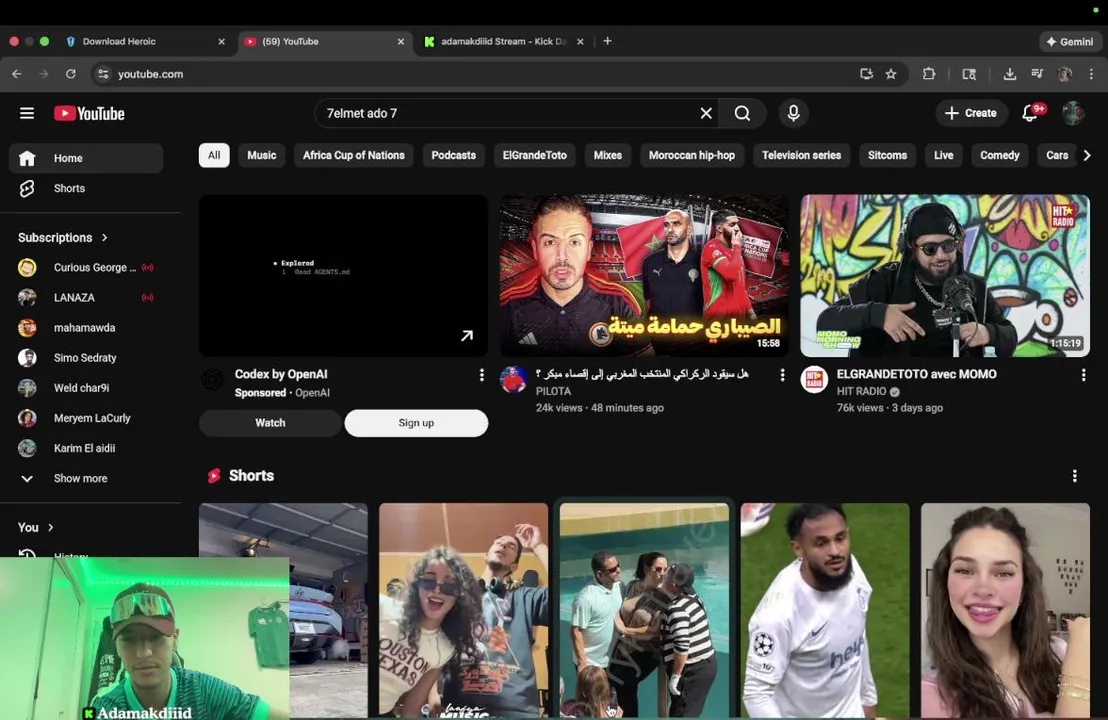Open Karim El aidii subscription channel
The width and height of the screenshot is (1108, 720).
click(x=86, y=448)
